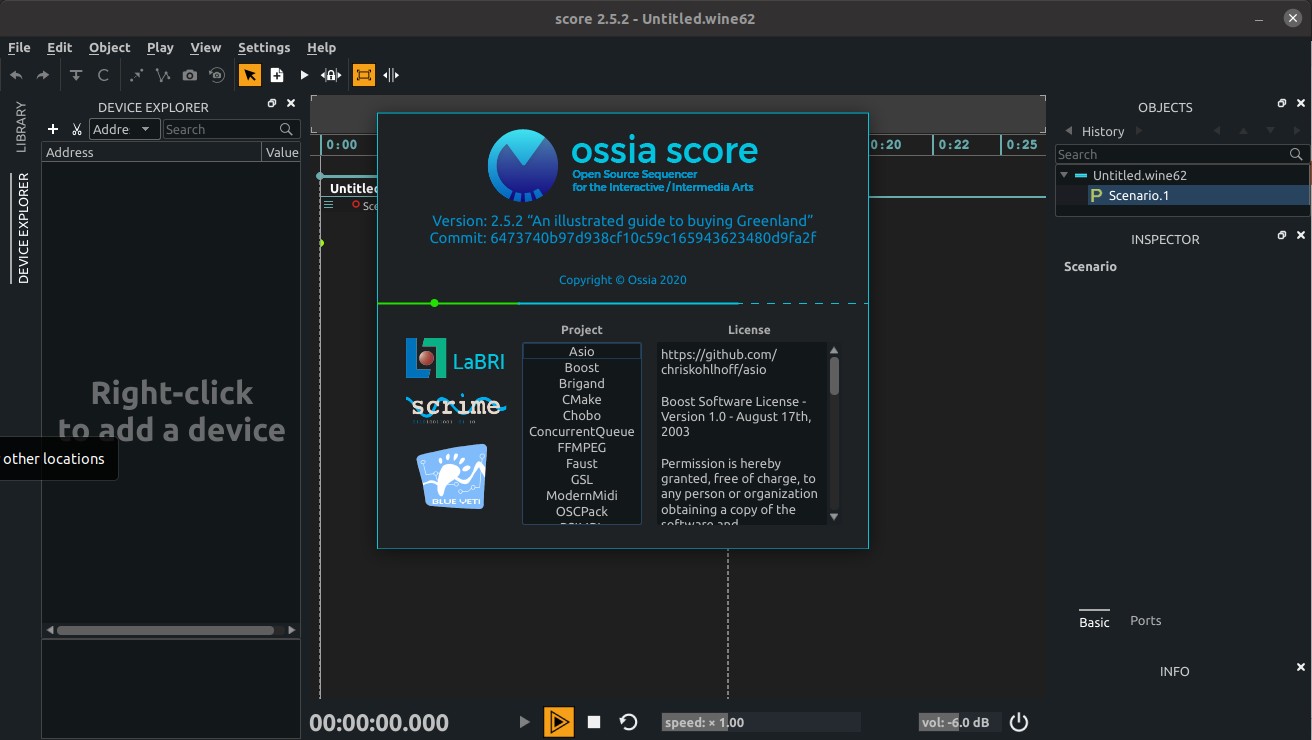Activate the Create tool with plus page icon
The height and width of the screenshot is (740, 1312).
point(277,75)
